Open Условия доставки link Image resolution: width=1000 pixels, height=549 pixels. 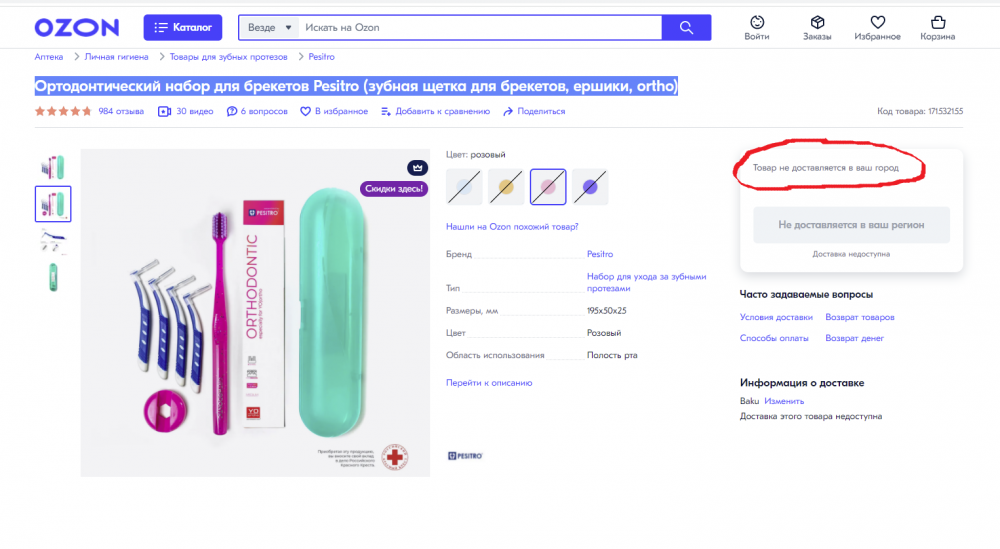click(776, 317)
